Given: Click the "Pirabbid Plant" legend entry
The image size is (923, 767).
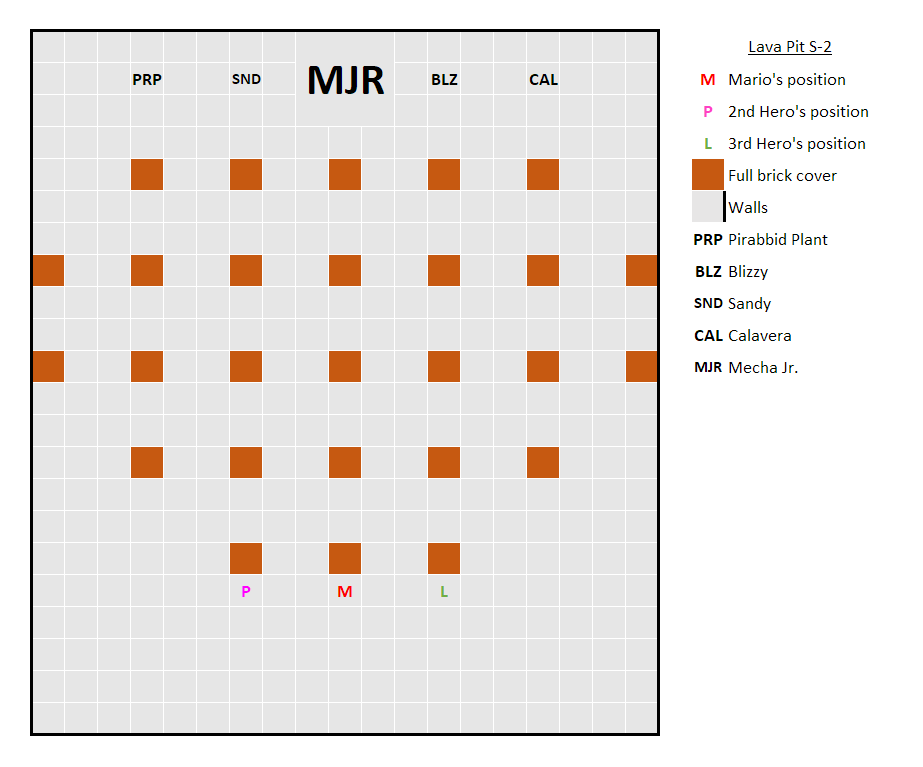Looking at the screenshot, I should (x=777, y=240).
